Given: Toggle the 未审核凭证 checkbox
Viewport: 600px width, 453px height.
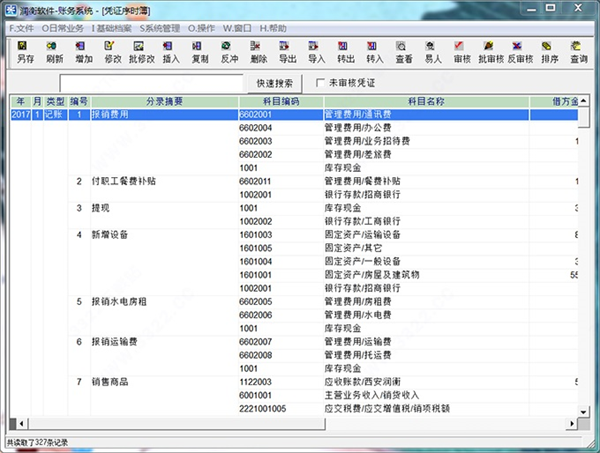Looking at the screenshot, I should [321, 82].
